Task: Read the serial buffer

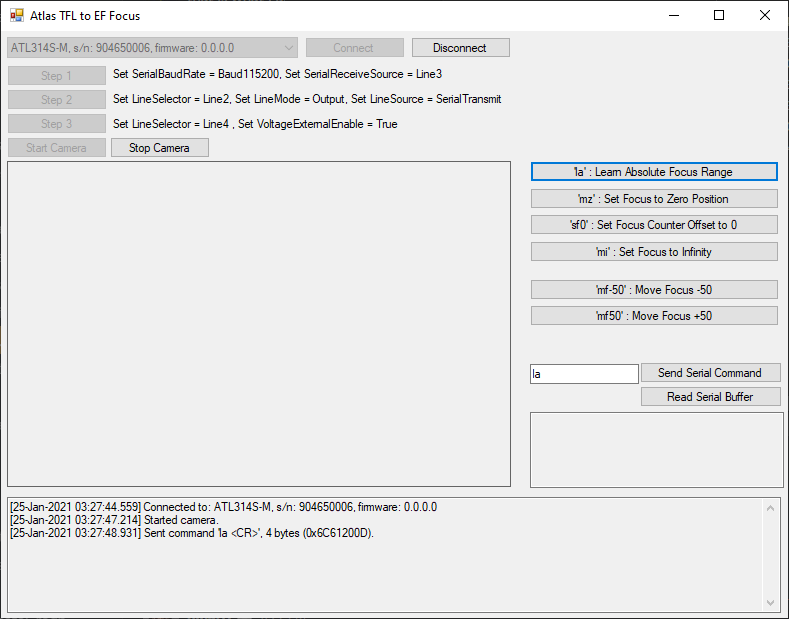Action: 710,397
